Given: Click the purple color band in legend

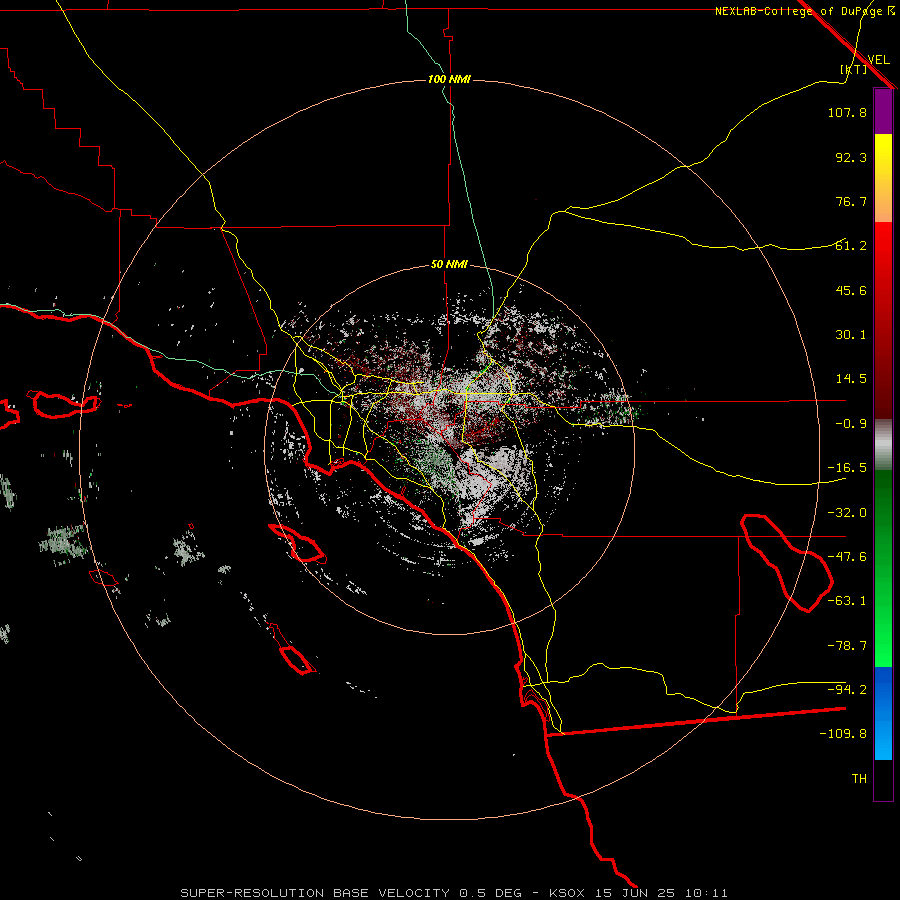Looking at the screenshot, I should [883, 111].
